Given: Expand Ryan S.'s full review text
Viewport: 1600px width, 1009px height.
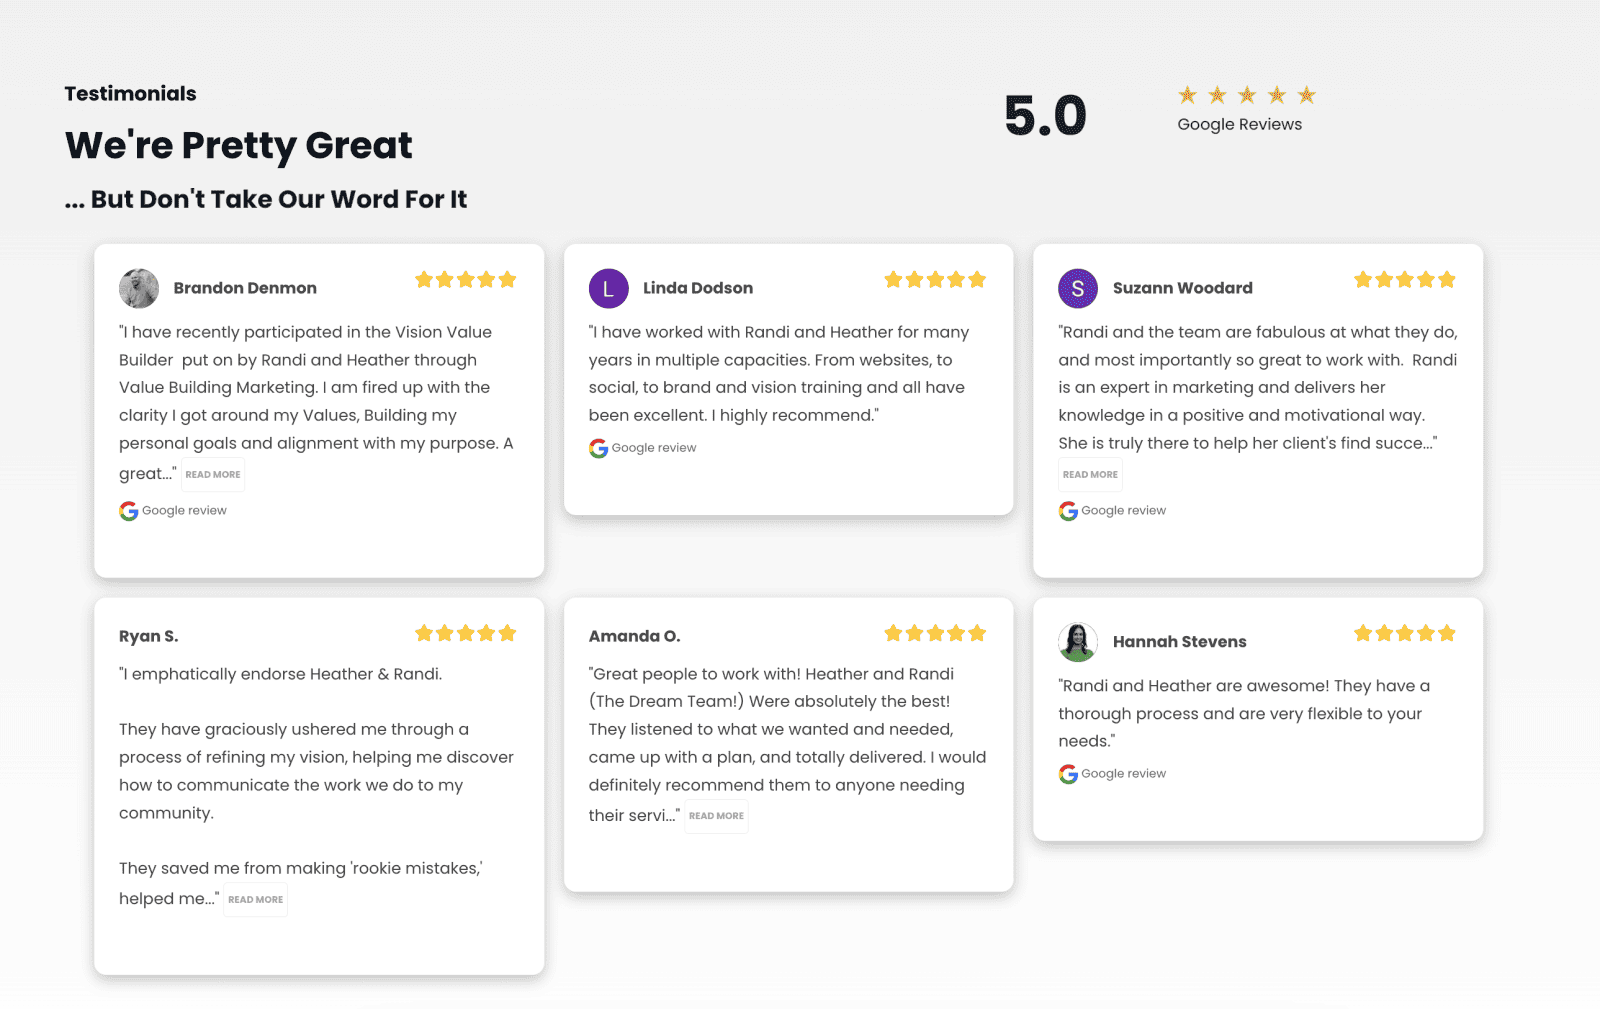Looking at the screenshot, I should point(255,899).
